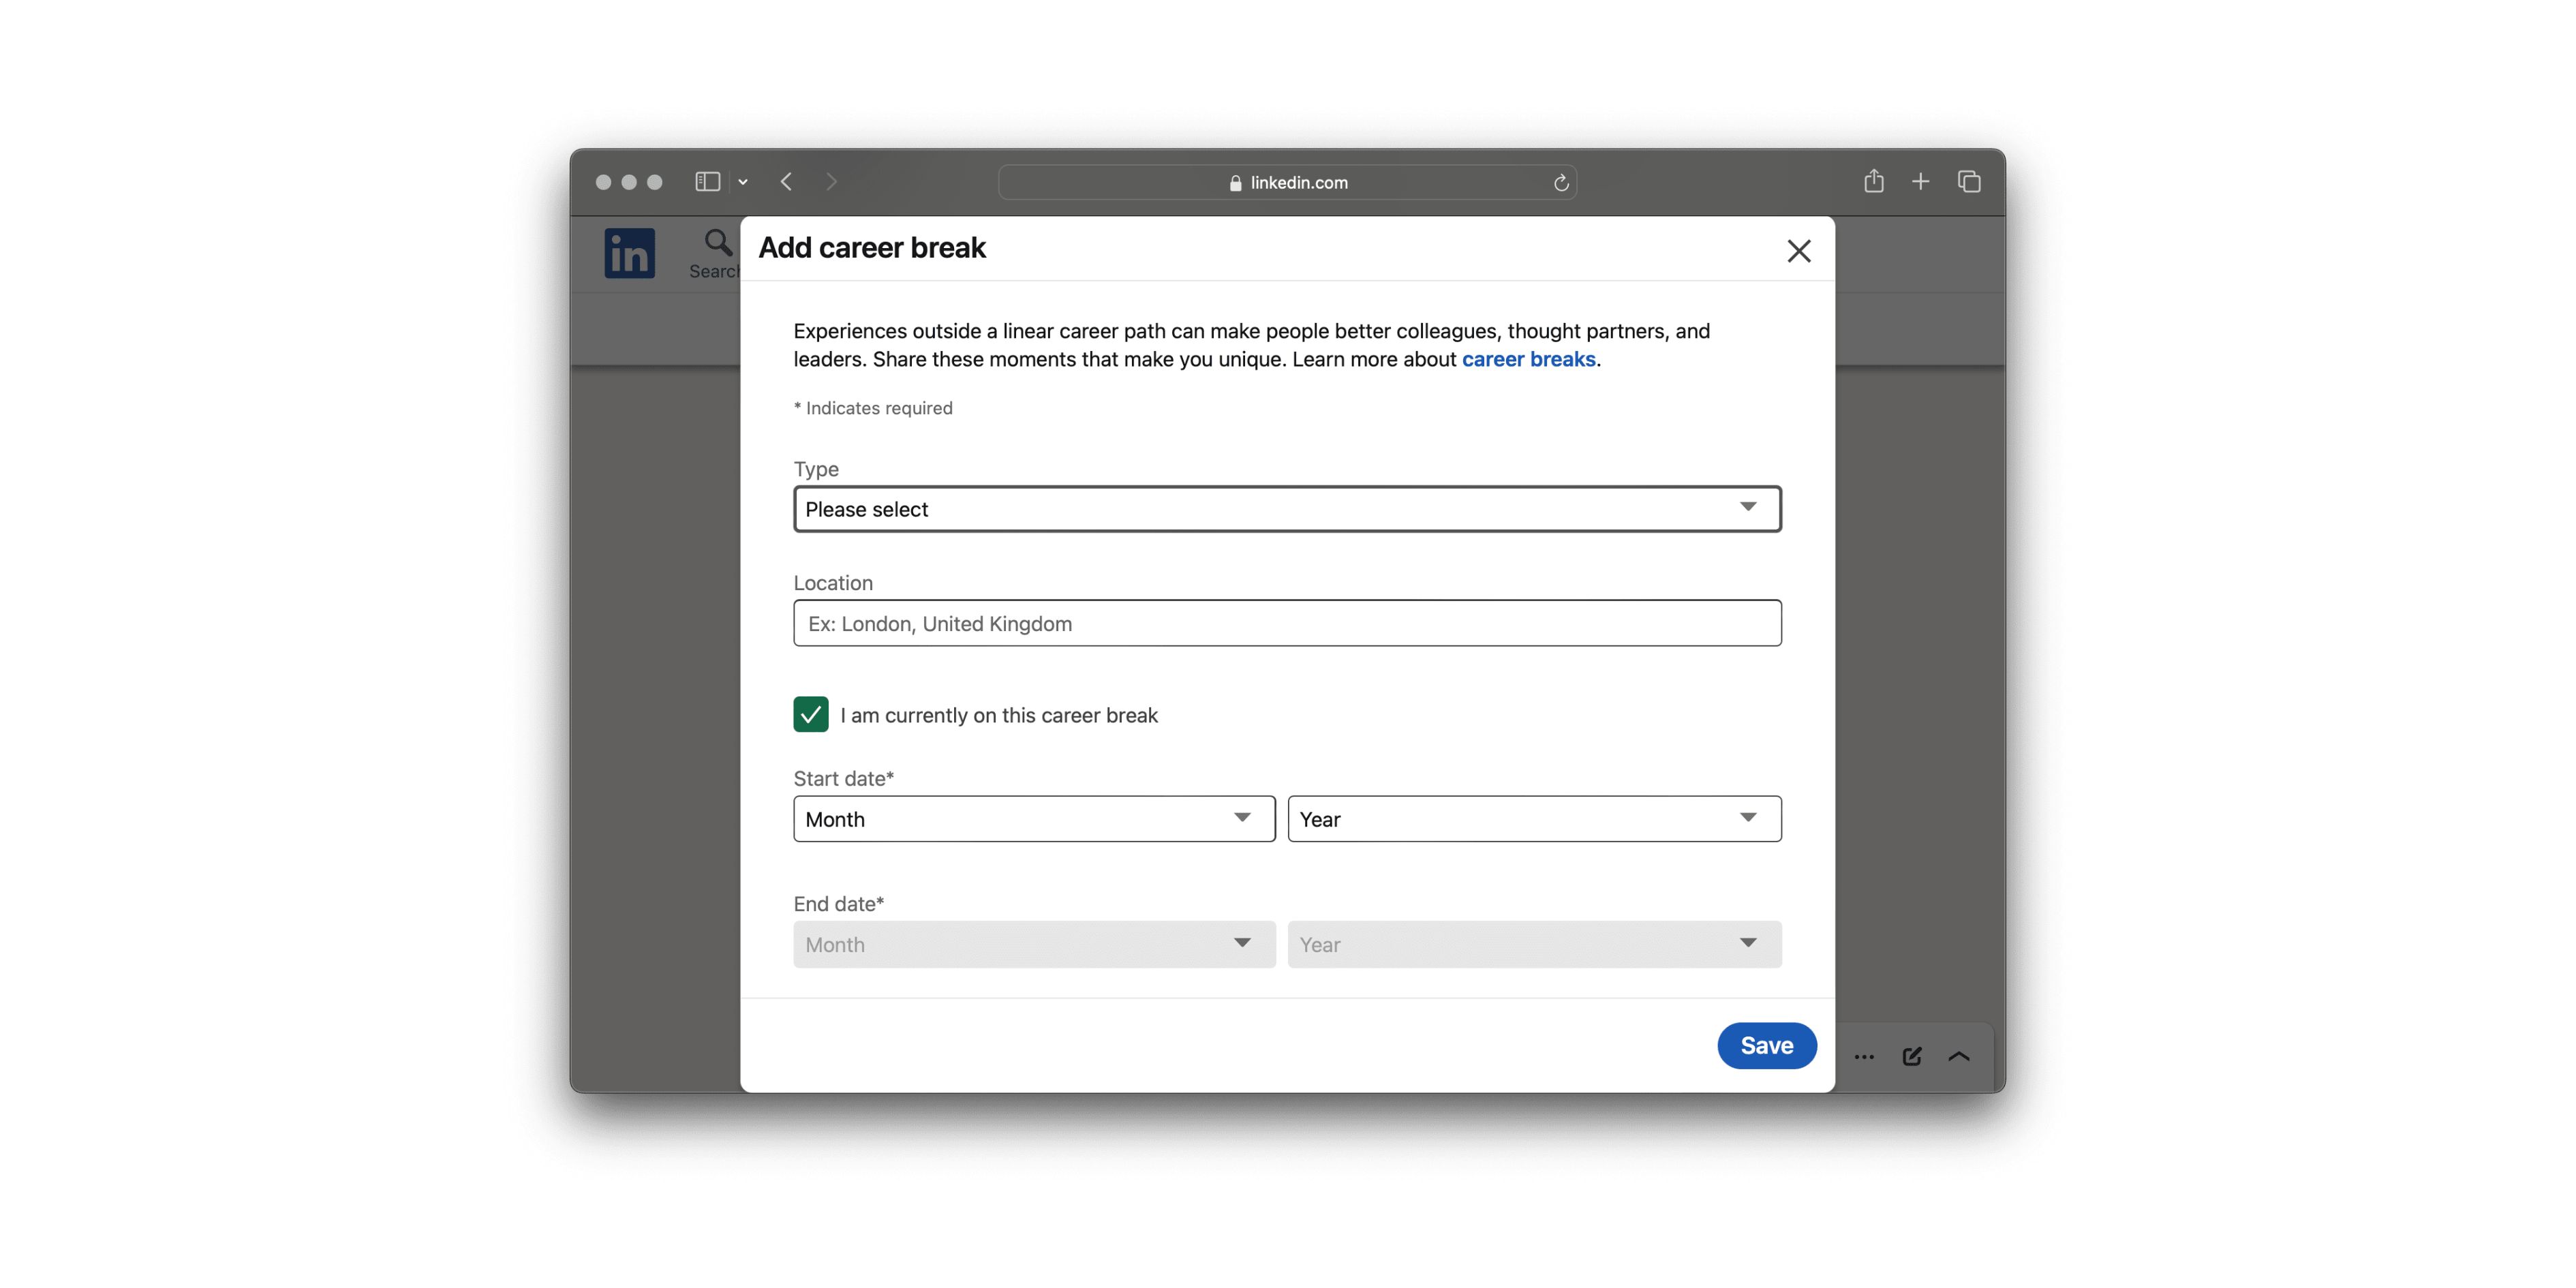Expand messaging panel with chevron up
Image resolution: width=2576 pixels, height=1288 pixels.
point(1958,1056)
